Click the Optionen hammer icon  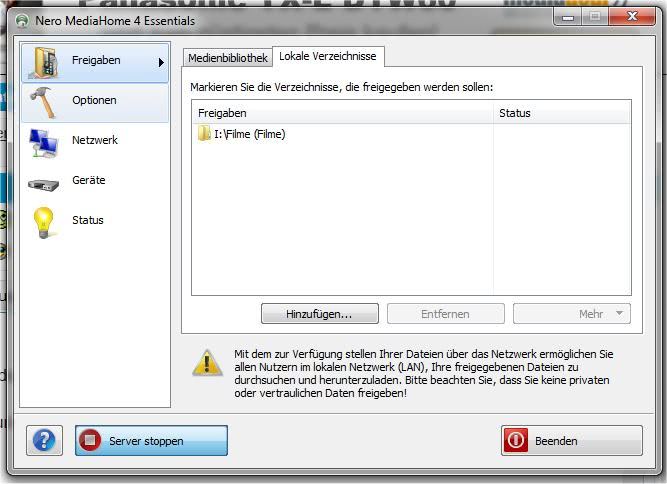(x=45, y=102)
